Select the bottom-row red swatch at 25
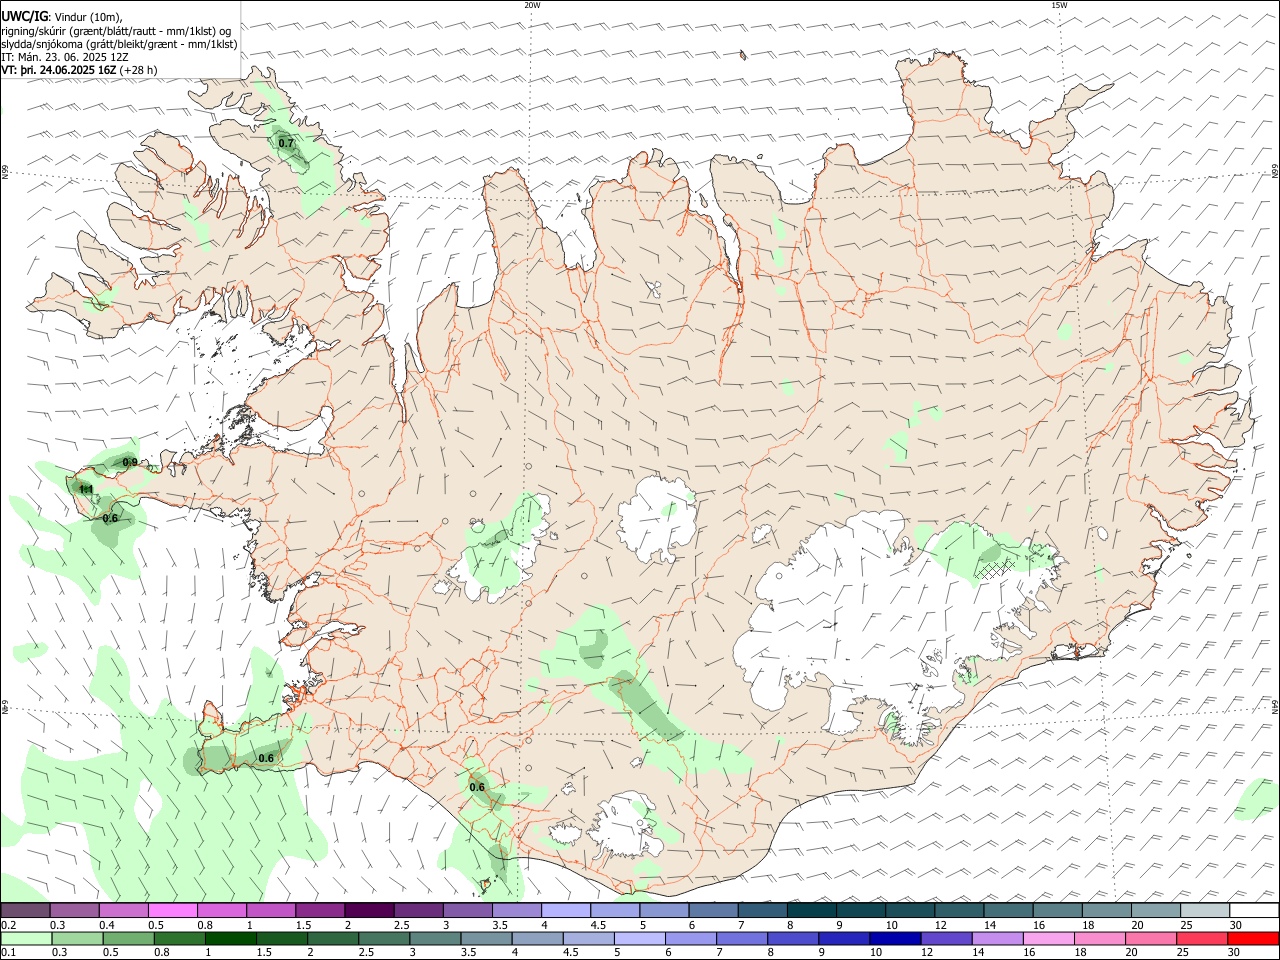The height and width of the screenshot is (960, 1280). (1201, 938)
